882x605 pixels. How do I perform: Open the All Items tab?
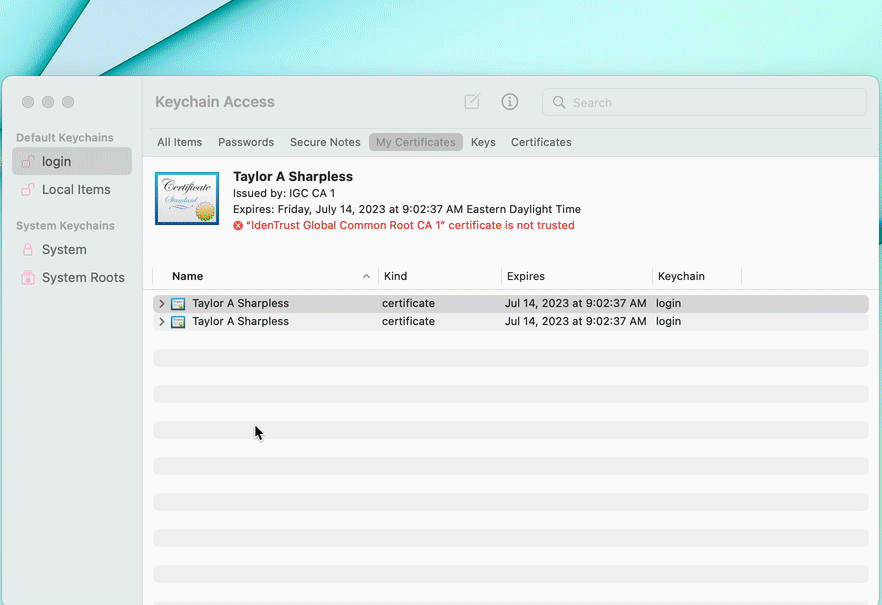pyautogui.click(x=179, y=142)
